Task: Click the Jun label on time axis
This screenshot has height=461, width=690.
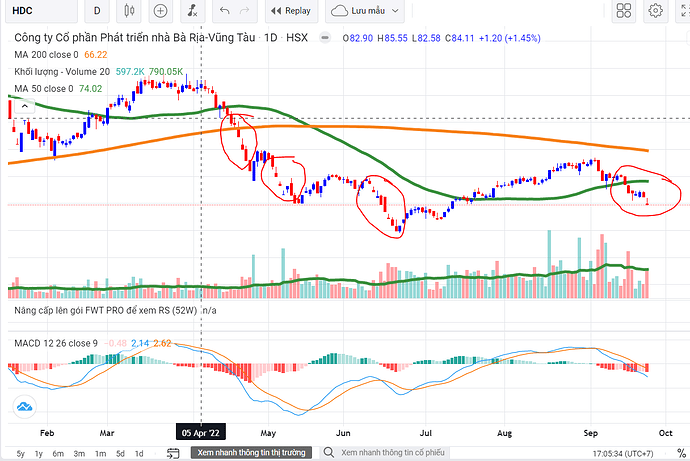Action: click(x=343, y=433)
